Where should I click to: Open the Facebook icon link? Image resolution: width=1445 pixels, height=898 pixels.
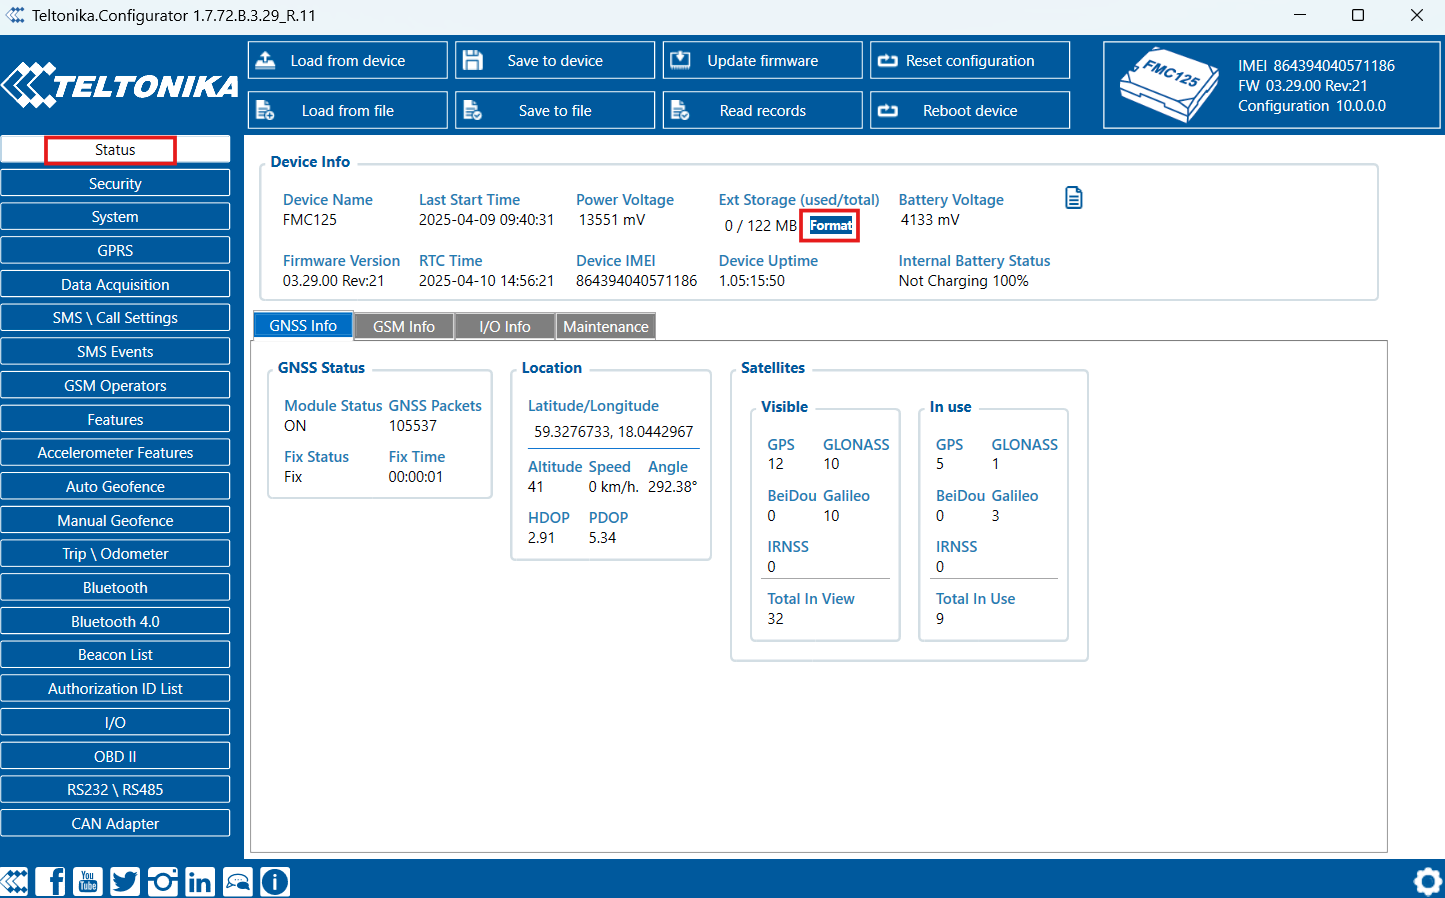click(50, 881)
